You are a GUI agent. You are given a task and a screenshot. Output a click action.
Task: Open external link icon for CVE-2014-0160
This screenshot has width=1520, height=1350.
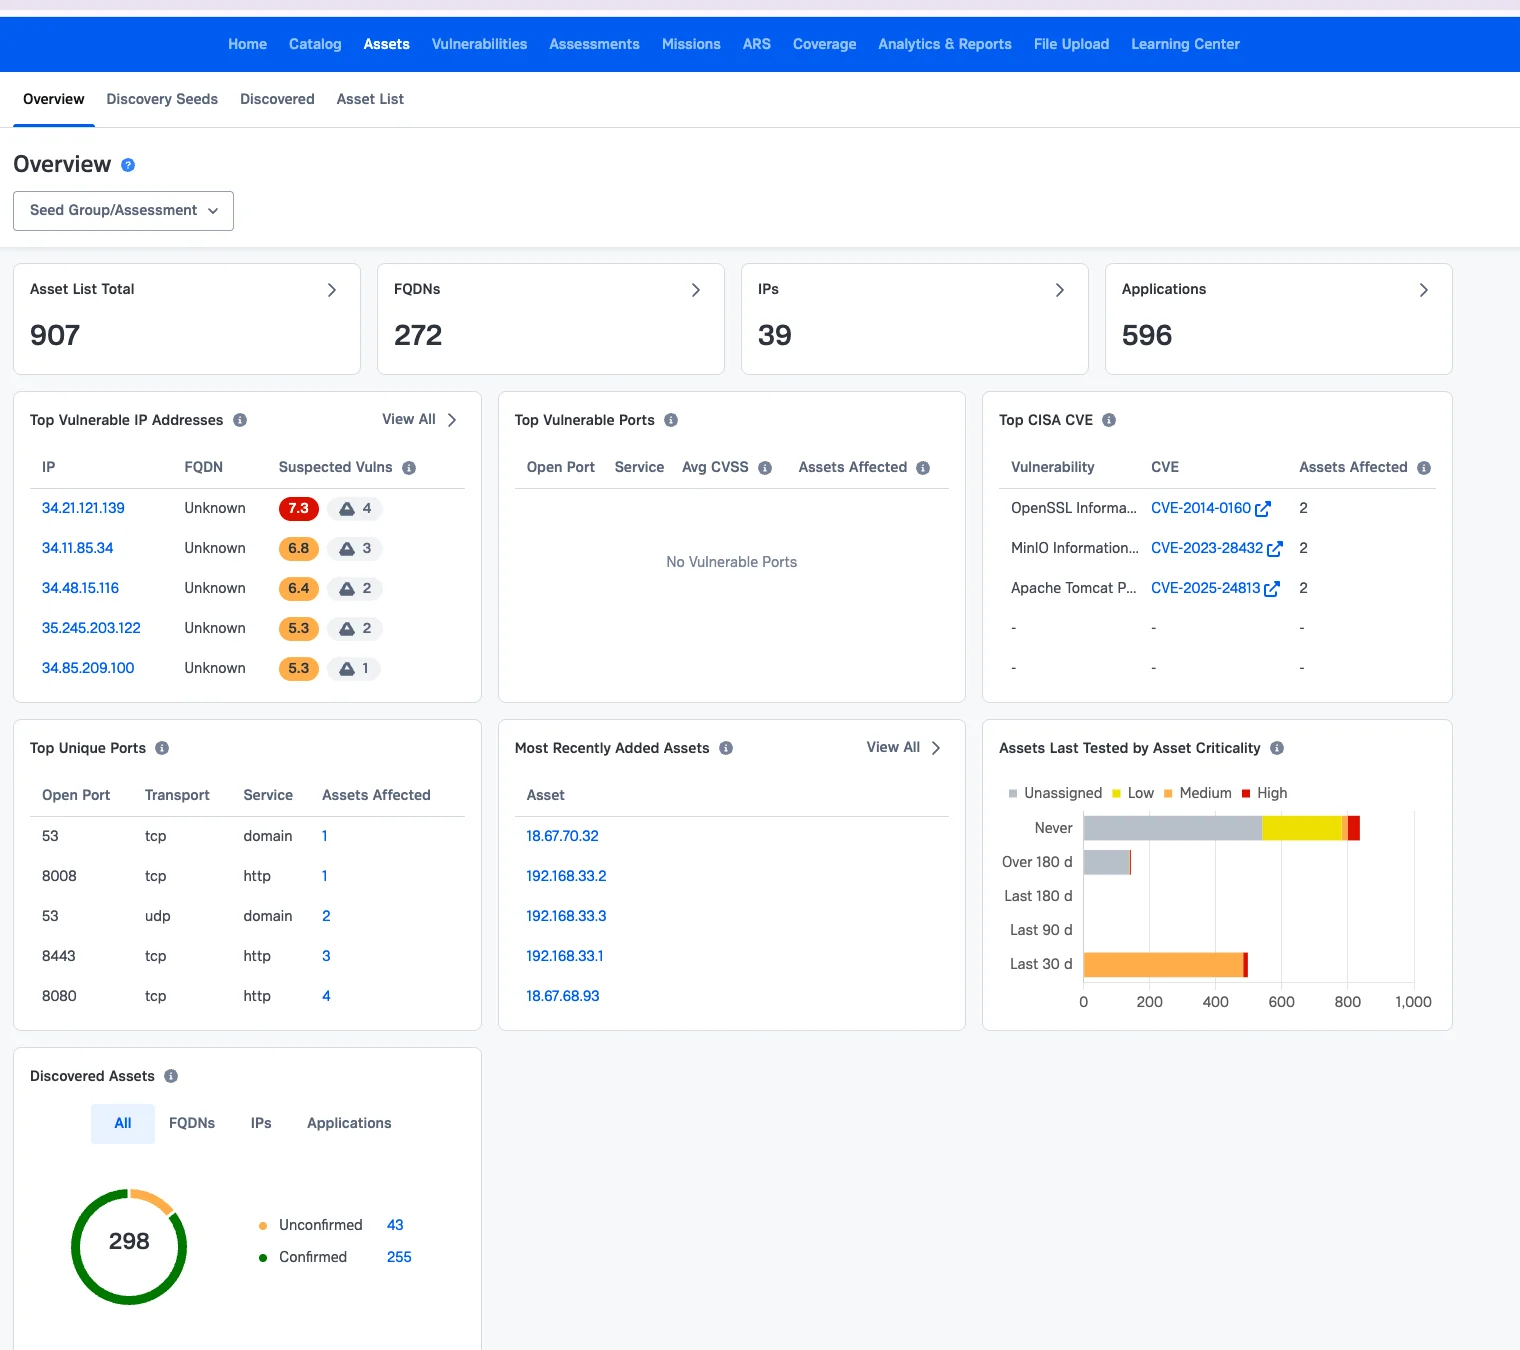1263,509
